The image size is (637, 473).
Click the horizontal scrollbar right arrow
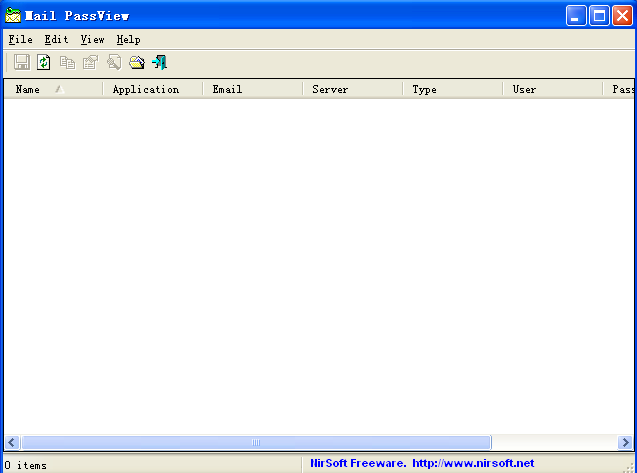tap(625, 442)
